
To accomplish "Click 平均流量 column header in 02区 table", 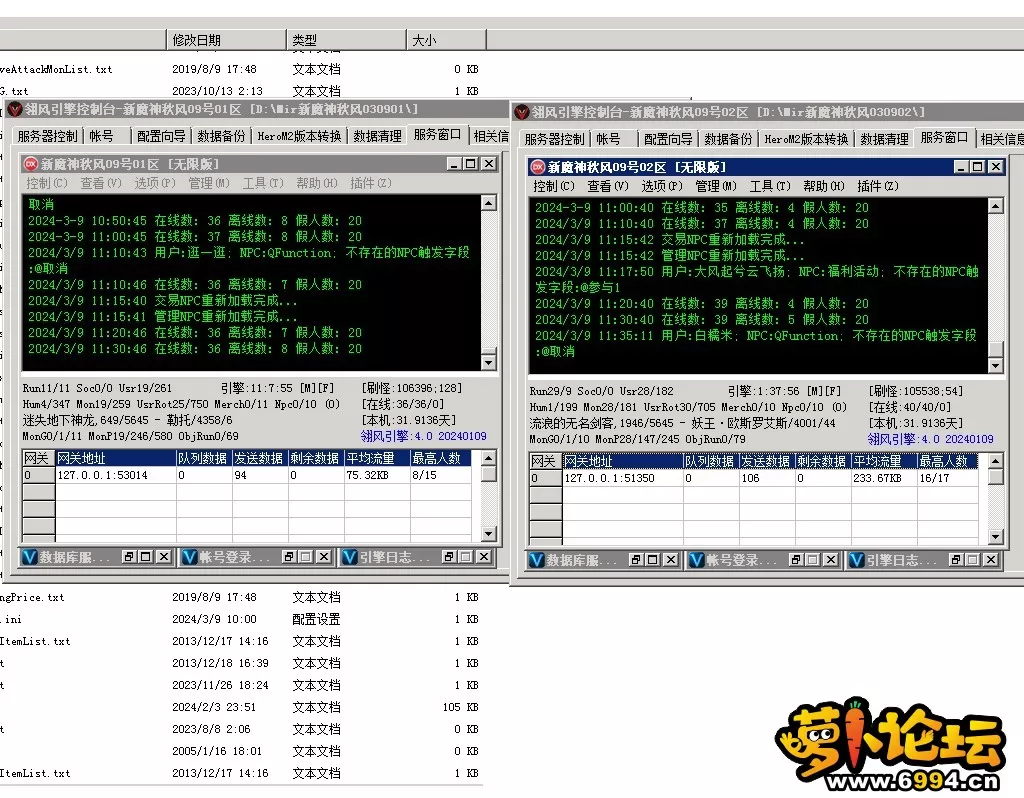I will pos(884,462).
